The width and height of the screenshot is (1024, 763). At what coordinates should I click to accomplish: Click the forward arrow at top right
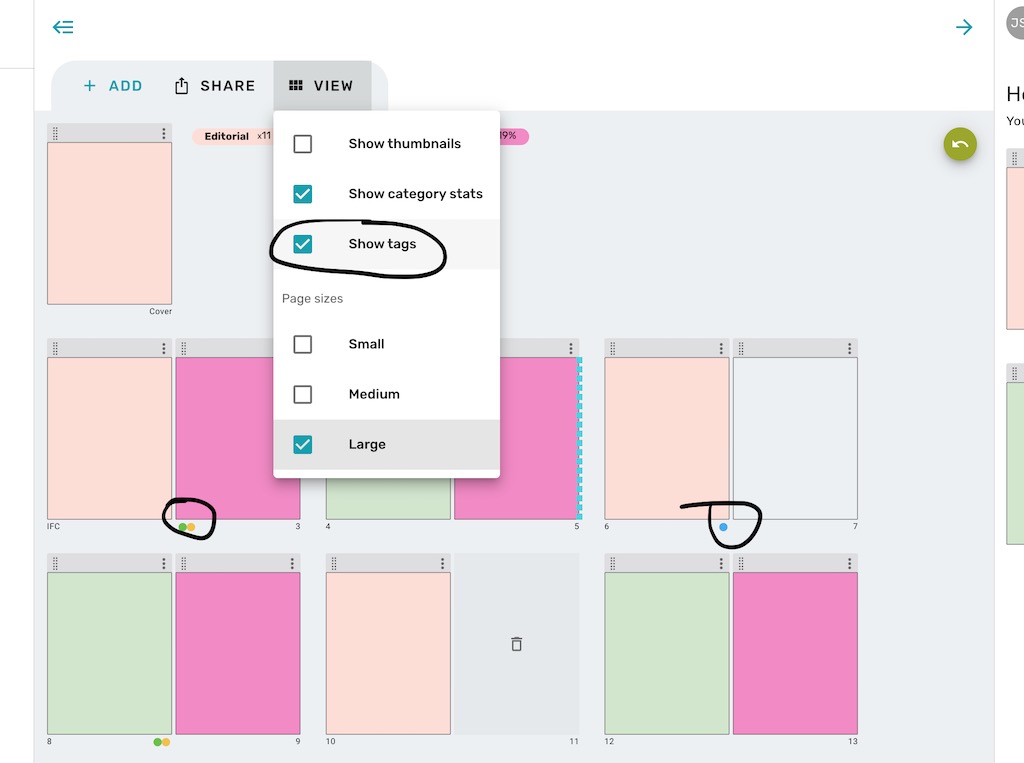click(963, 27)
